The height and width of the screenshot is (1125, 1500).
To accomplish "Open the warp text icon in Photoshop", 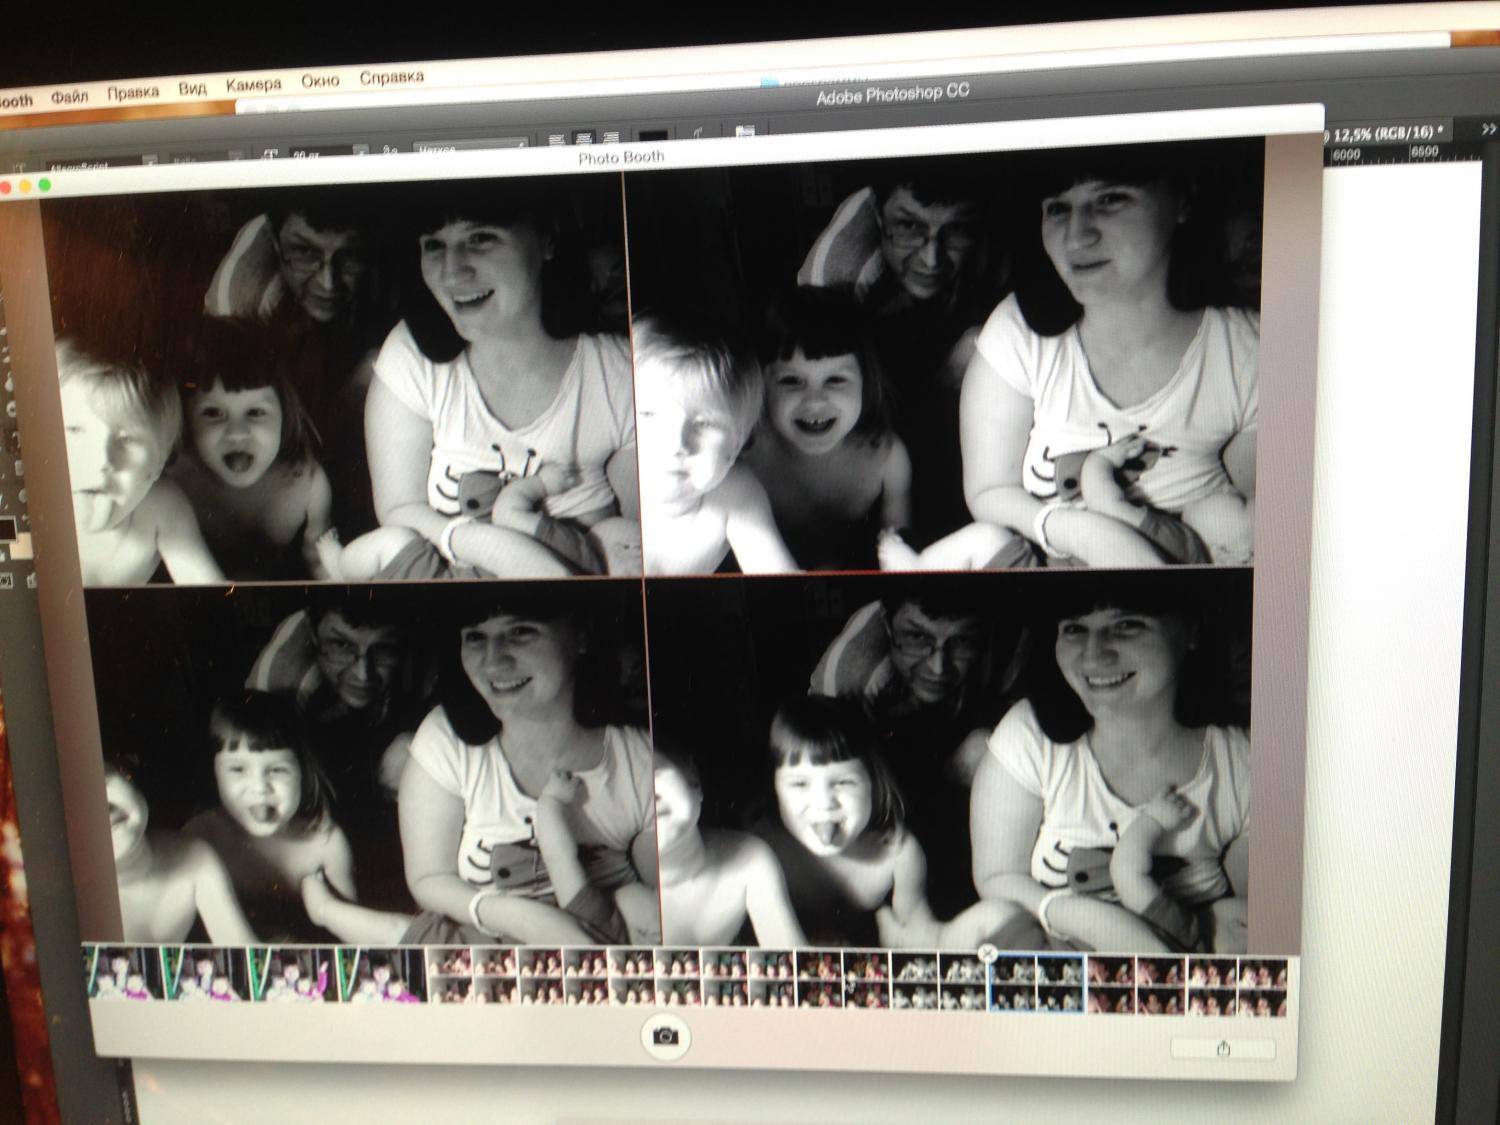I will tap(699, 132).
